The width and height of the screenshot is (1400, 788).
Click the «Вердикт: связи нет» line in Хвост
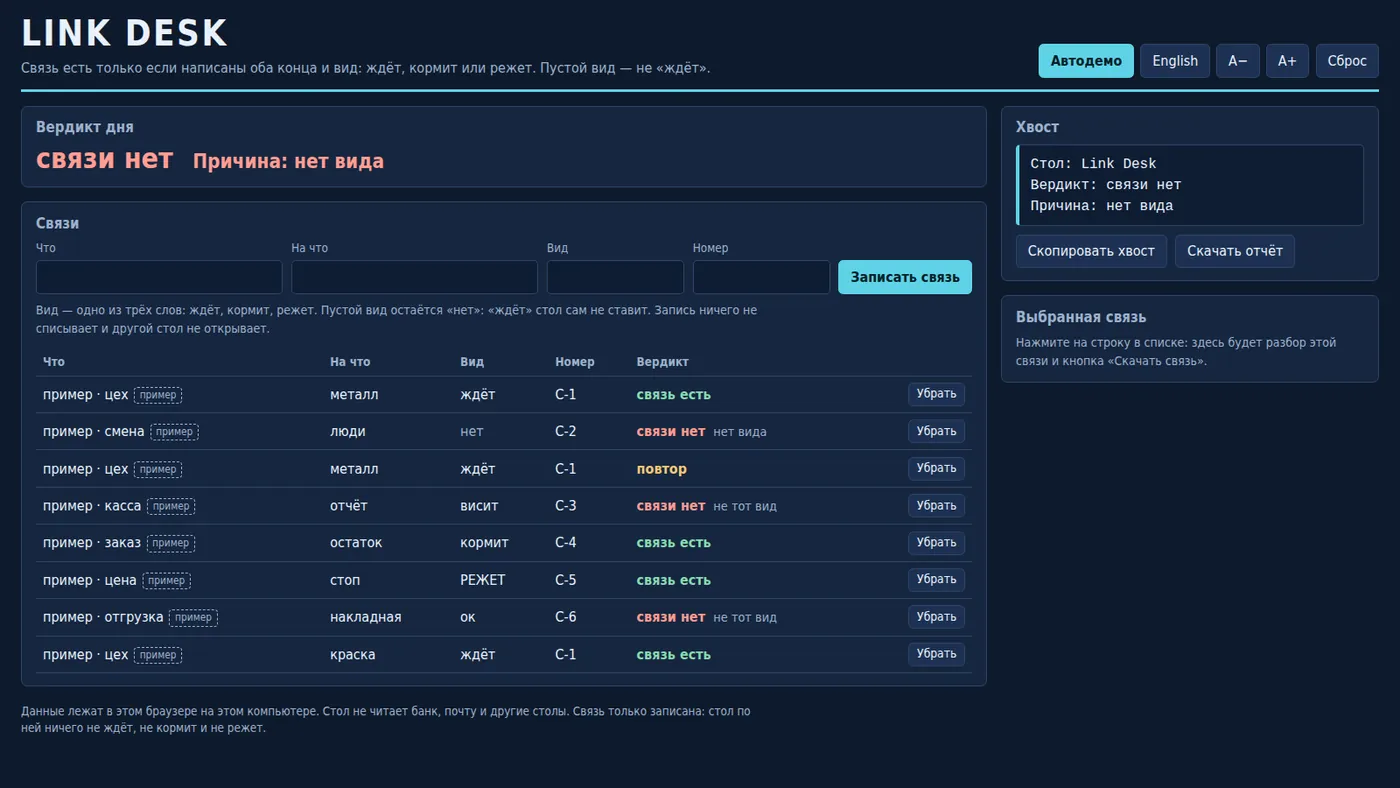tap(1106, 185)
